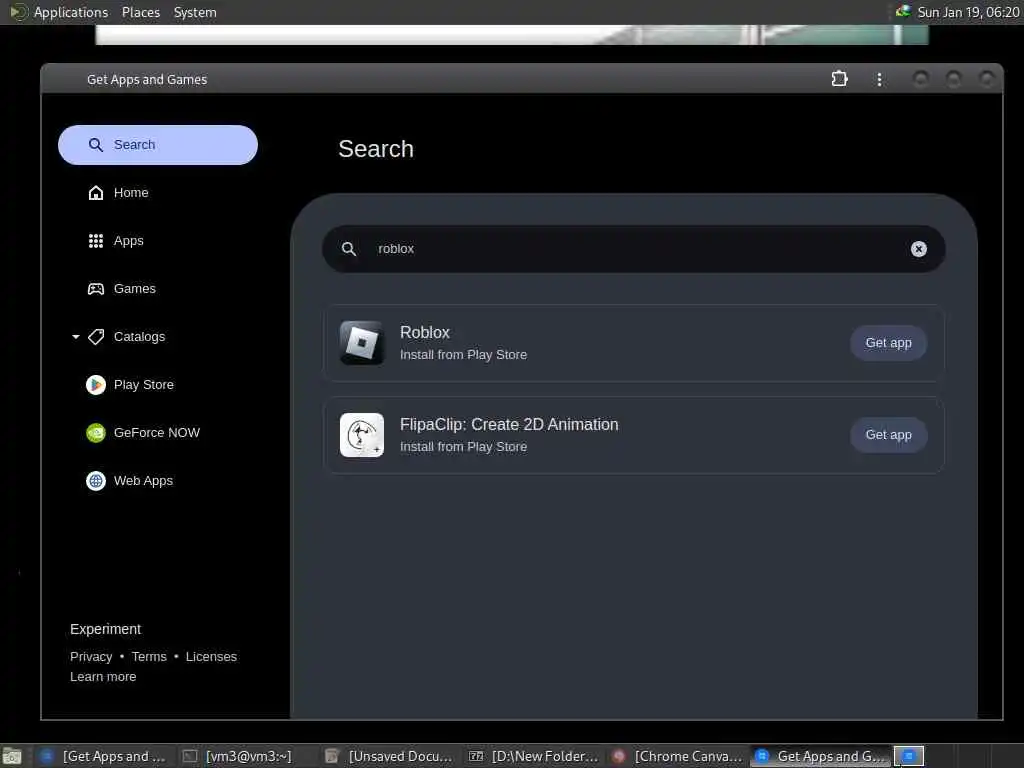
Task: Focus the search field containing roblox
Action: point(633,249)
